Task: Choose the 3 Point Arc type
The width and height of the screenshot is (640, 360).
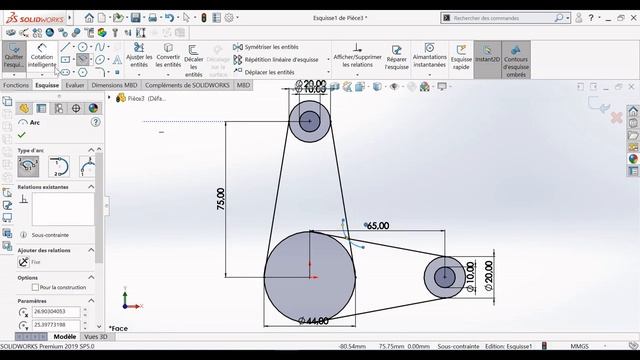Action: click(x=88, y=166)
